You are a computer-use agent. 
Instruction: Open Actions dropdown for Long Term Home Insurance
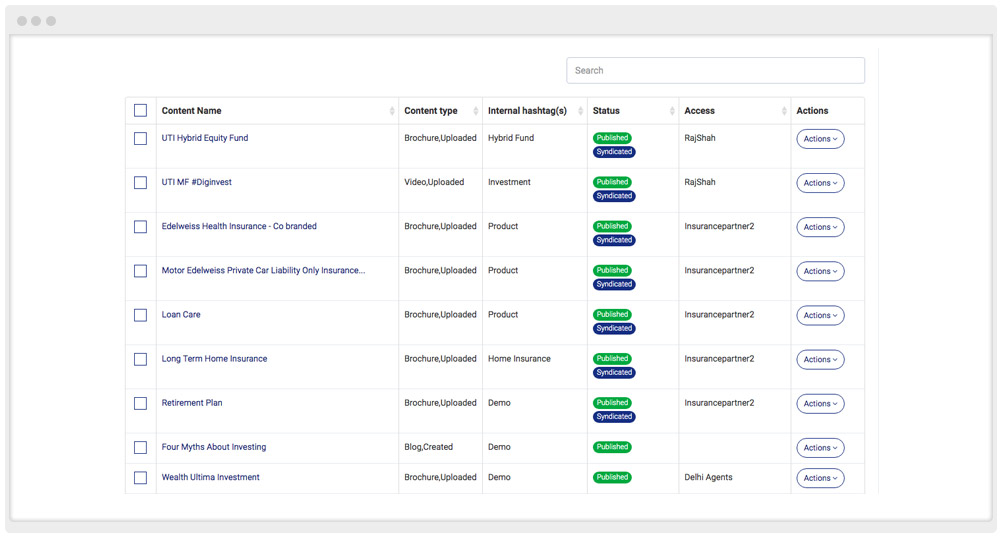[x=820, y=359]
